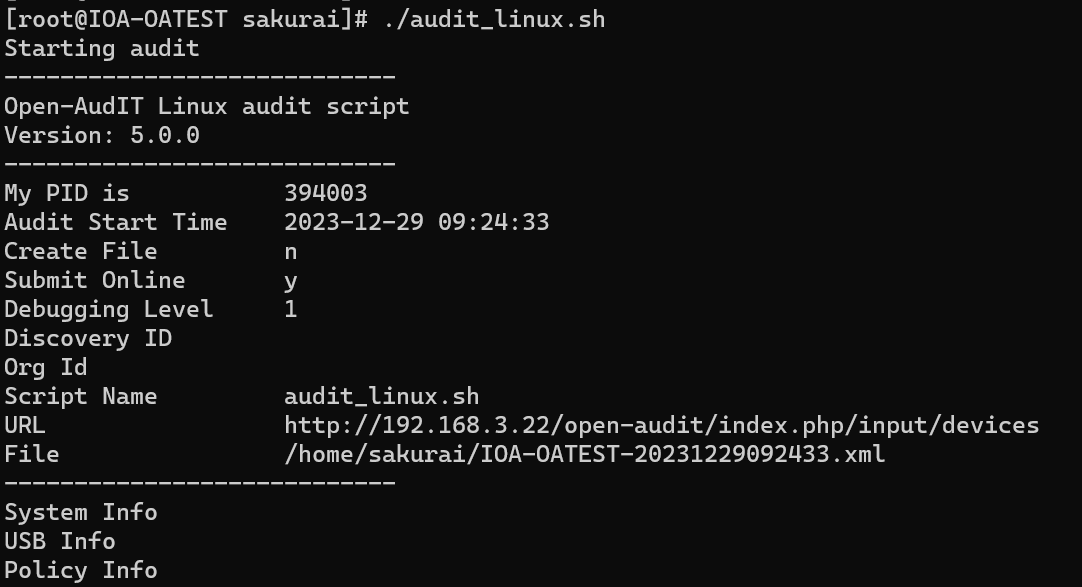1082x587 pixels.
Task: Click the root@IOA-OATEST shell prompt
Action: coord(186,19)
